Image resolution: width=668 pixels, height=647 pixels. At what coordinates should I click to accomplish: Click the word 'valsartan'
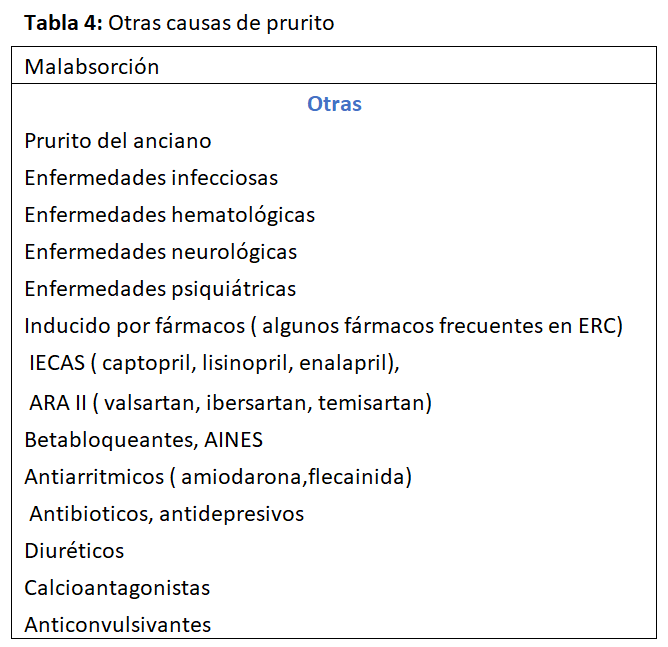coord(144,403)
